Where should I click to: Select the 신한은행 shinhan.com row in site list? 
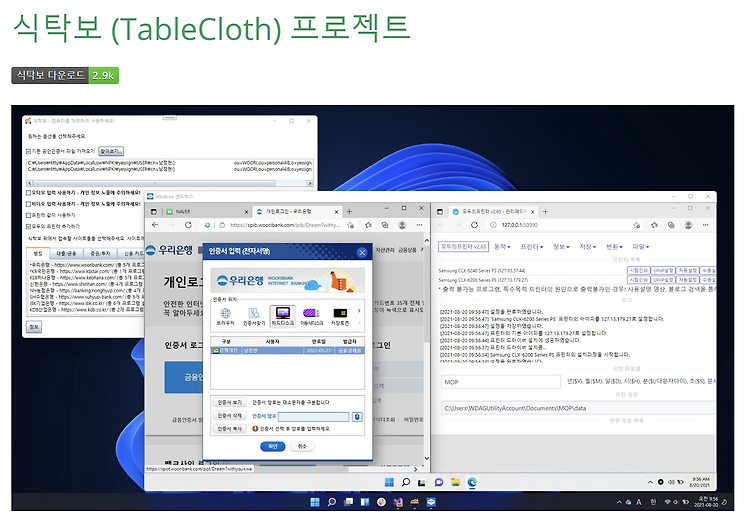pyautogui.click(x=86, y=284)
